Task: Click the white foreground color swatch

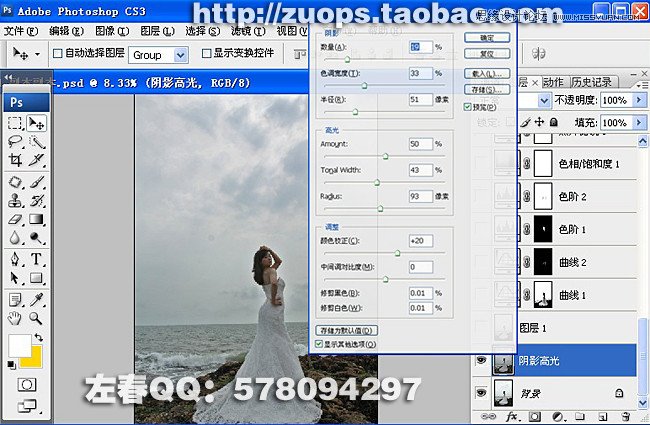Action: (x=19, y=346)
